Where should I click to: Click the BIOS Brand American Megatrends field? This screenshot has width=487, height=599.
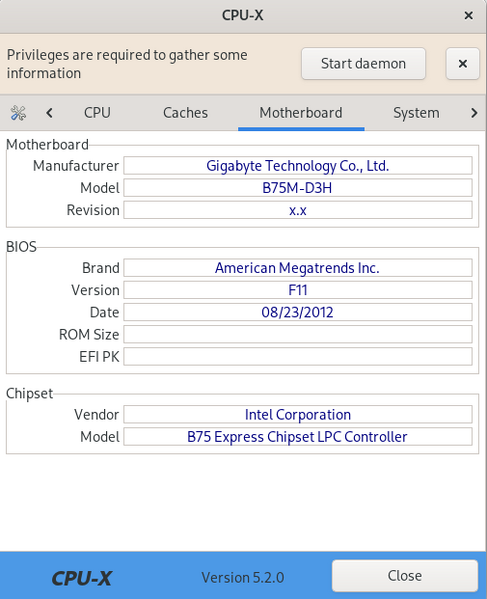coord(298,268)
